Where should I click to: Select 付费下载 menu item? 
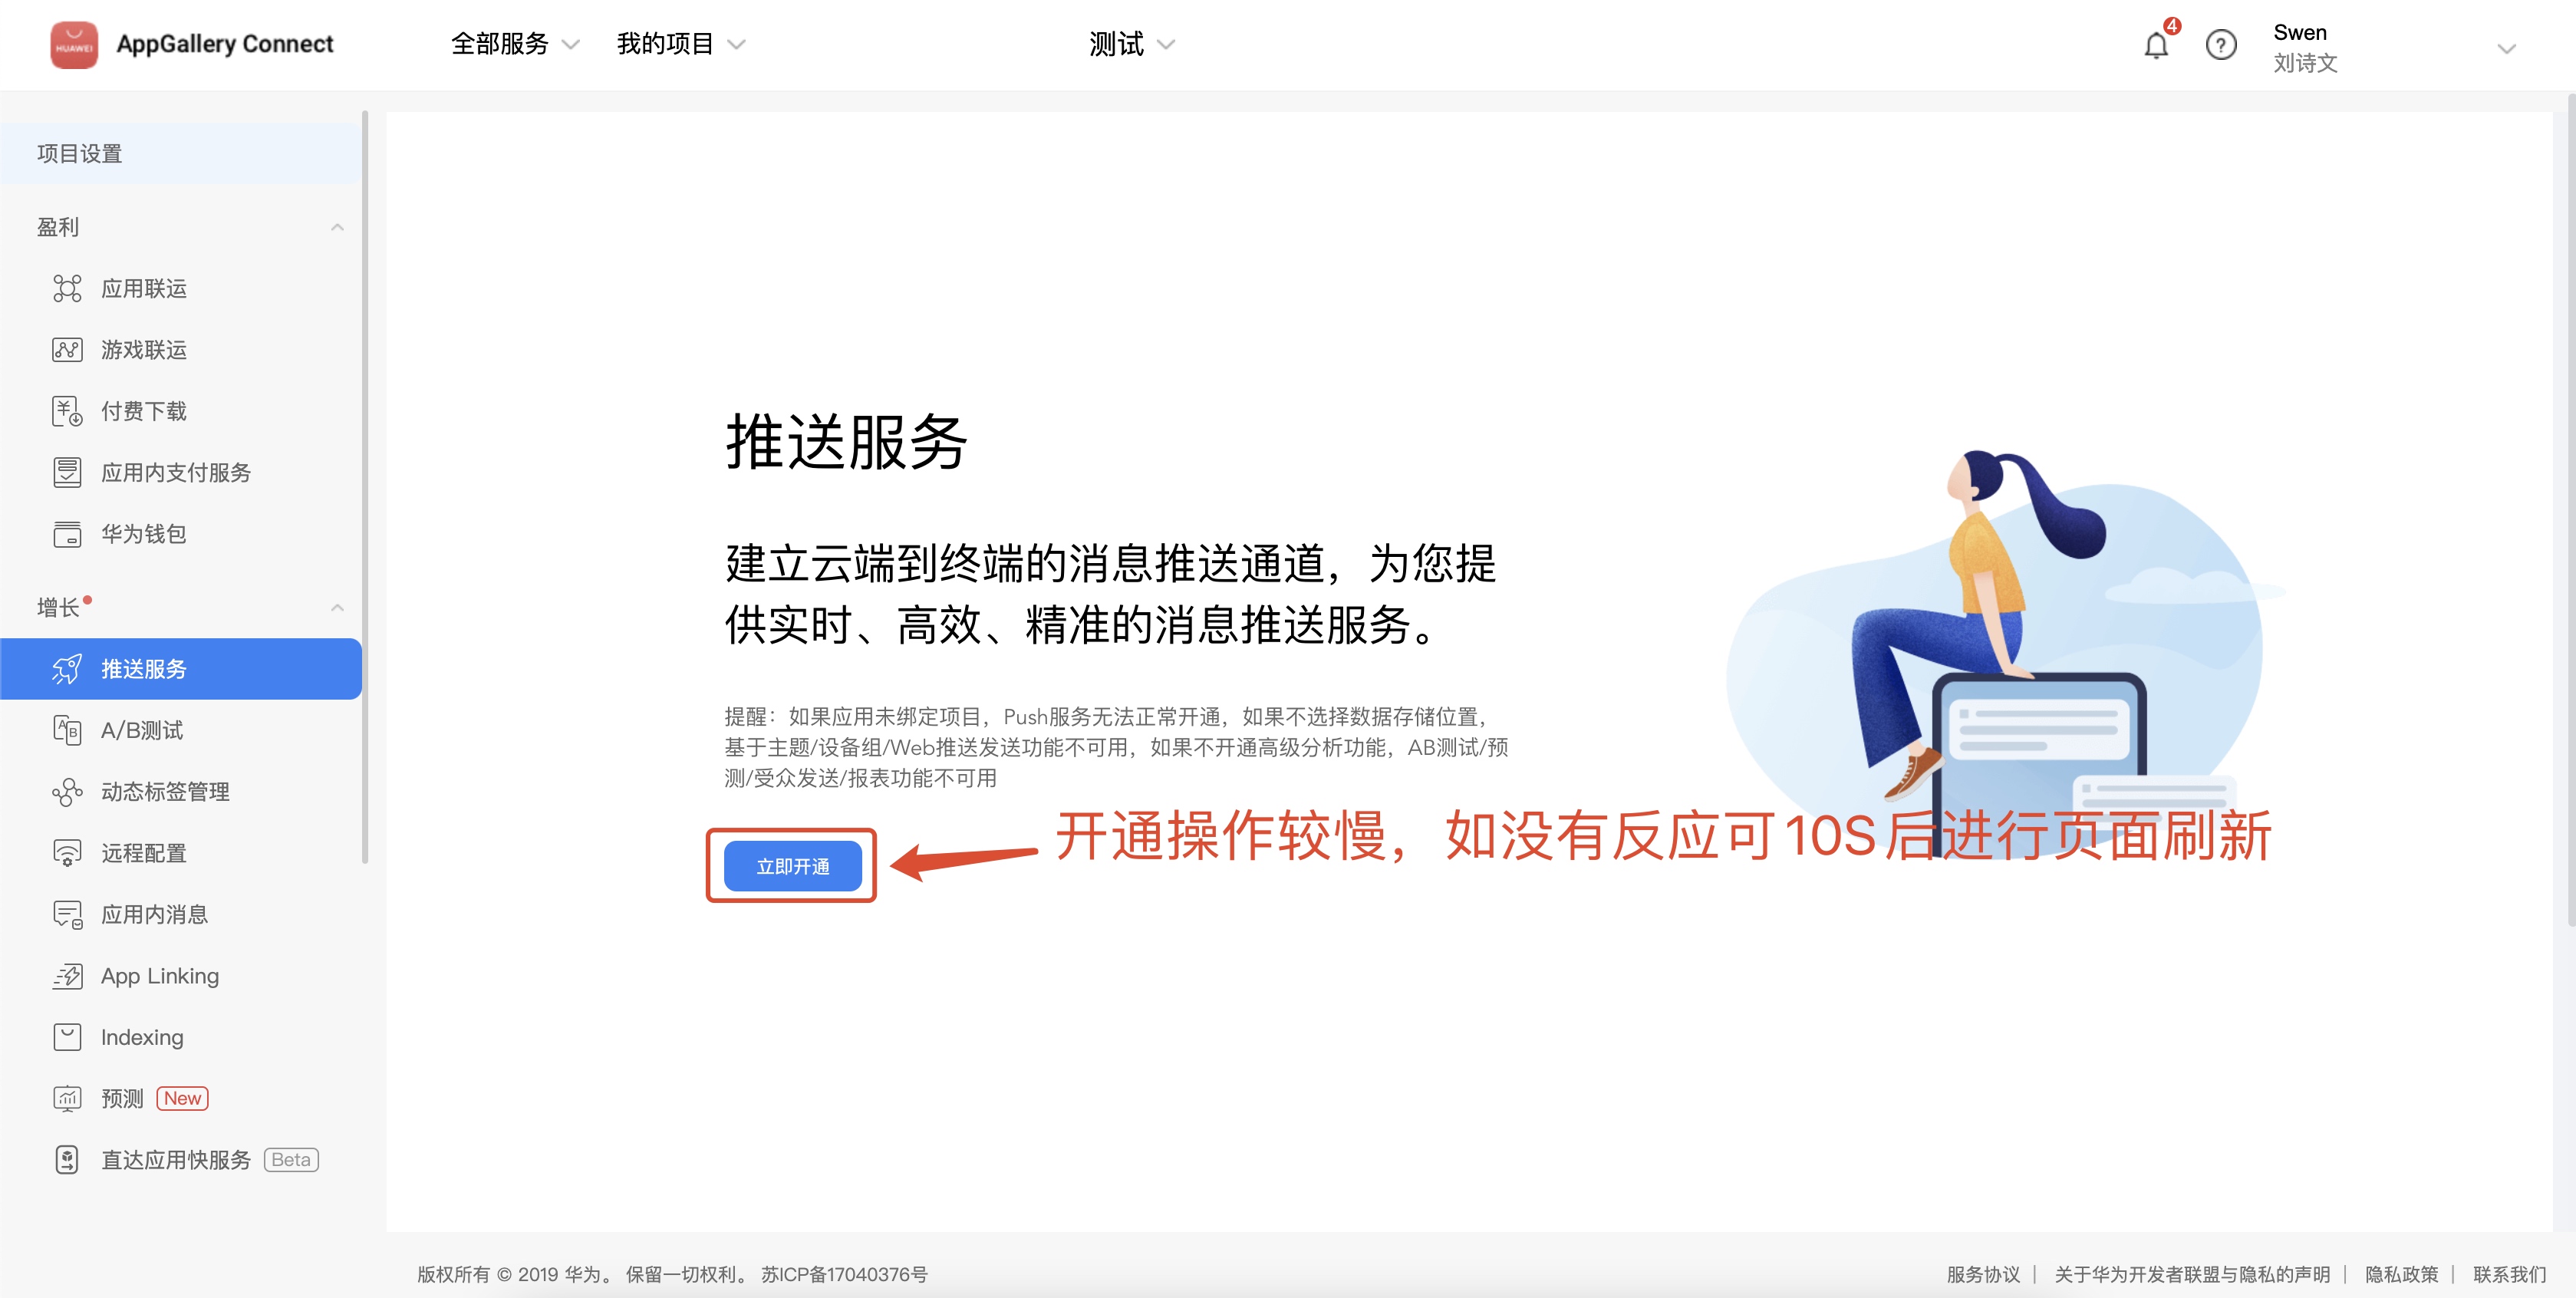point(181,411)
